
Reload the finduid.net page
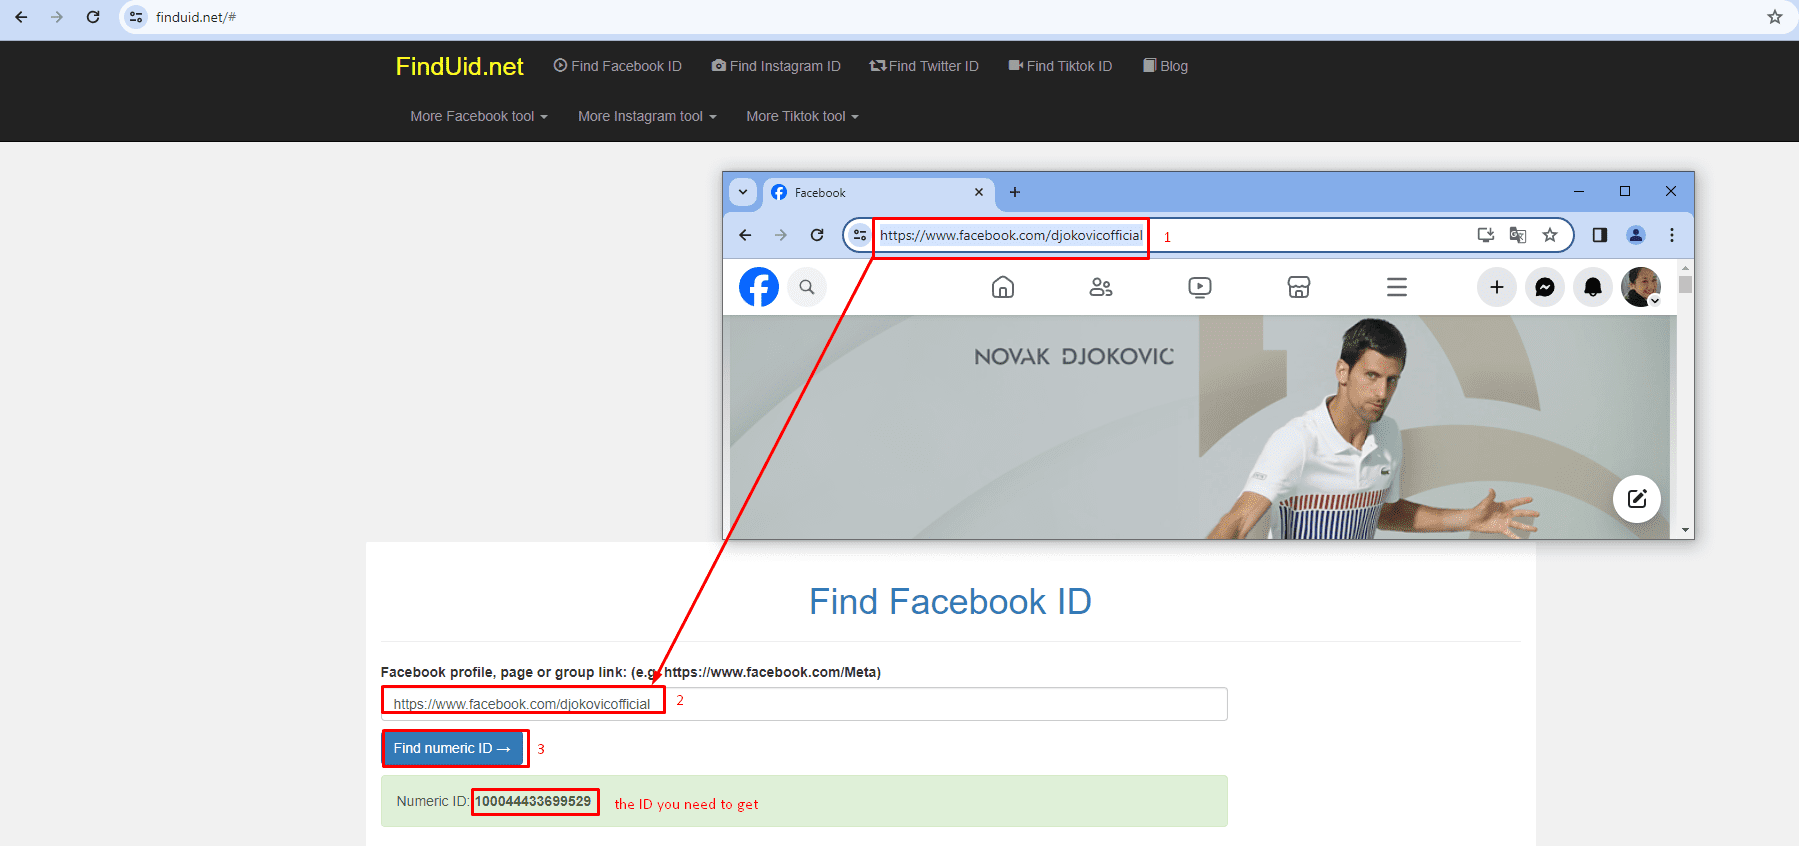tap(93, 17)
